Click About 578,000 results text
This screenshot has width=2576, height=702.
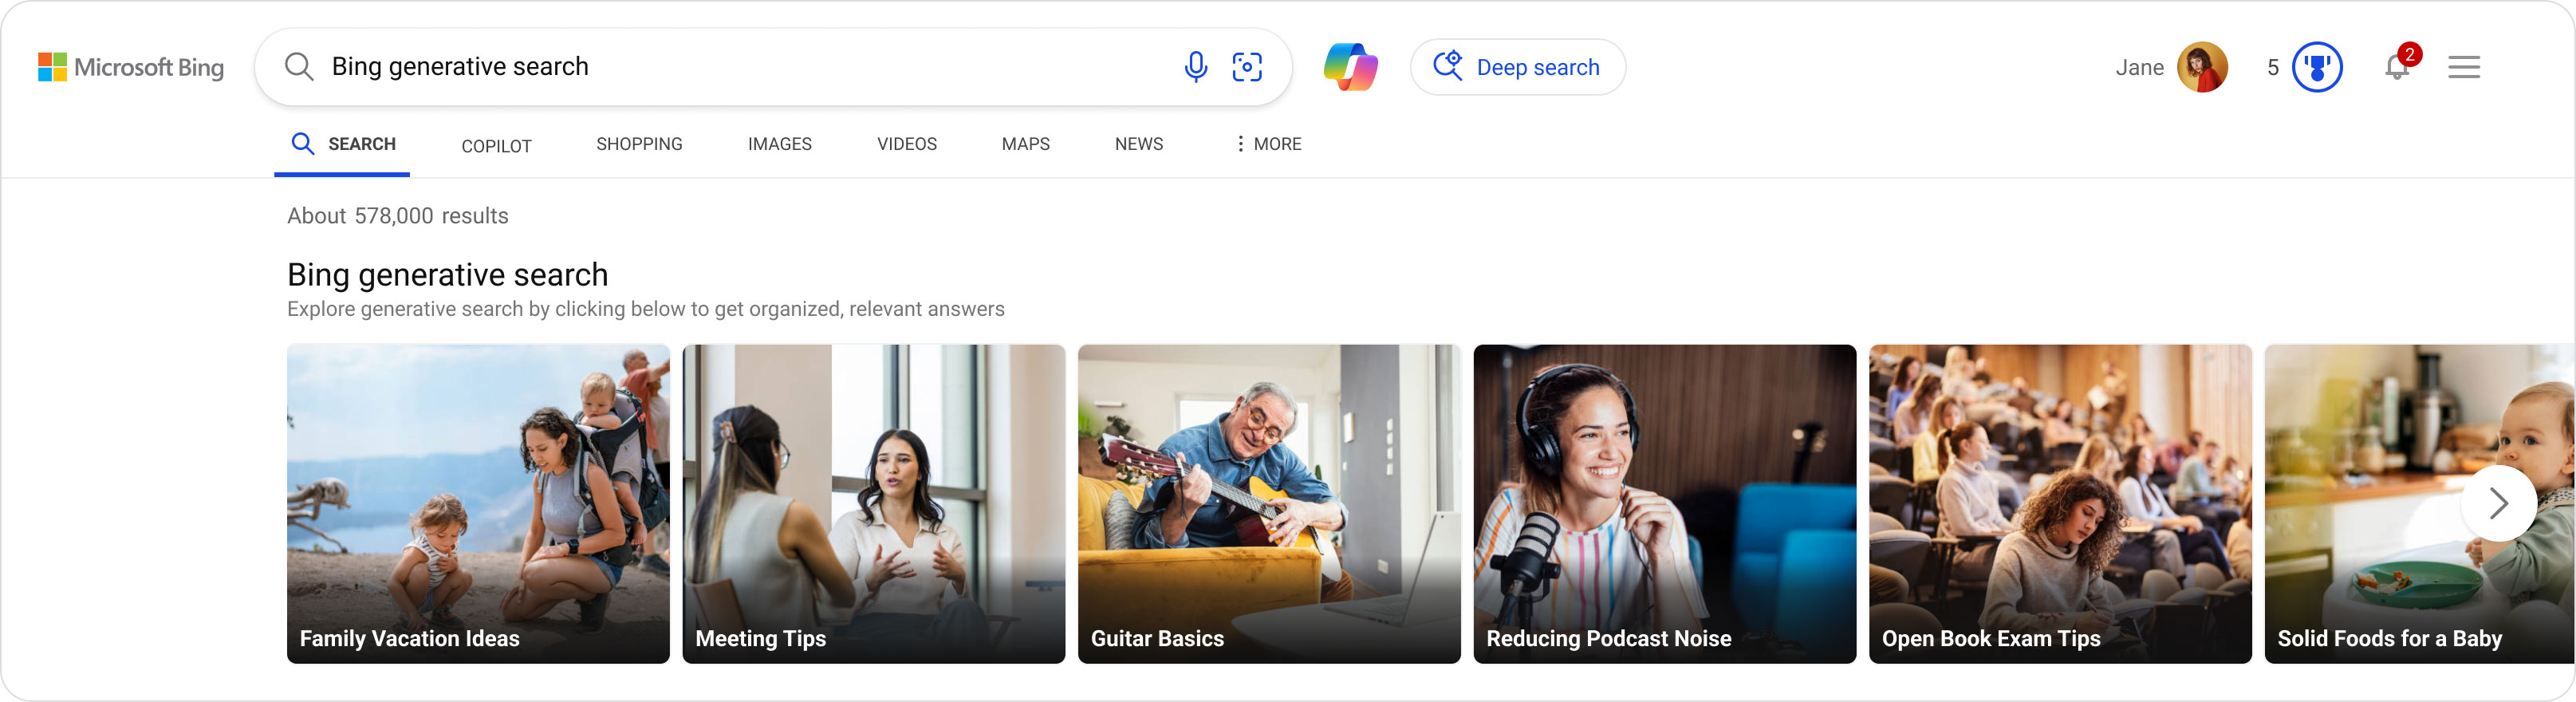[x=397, y=216]
